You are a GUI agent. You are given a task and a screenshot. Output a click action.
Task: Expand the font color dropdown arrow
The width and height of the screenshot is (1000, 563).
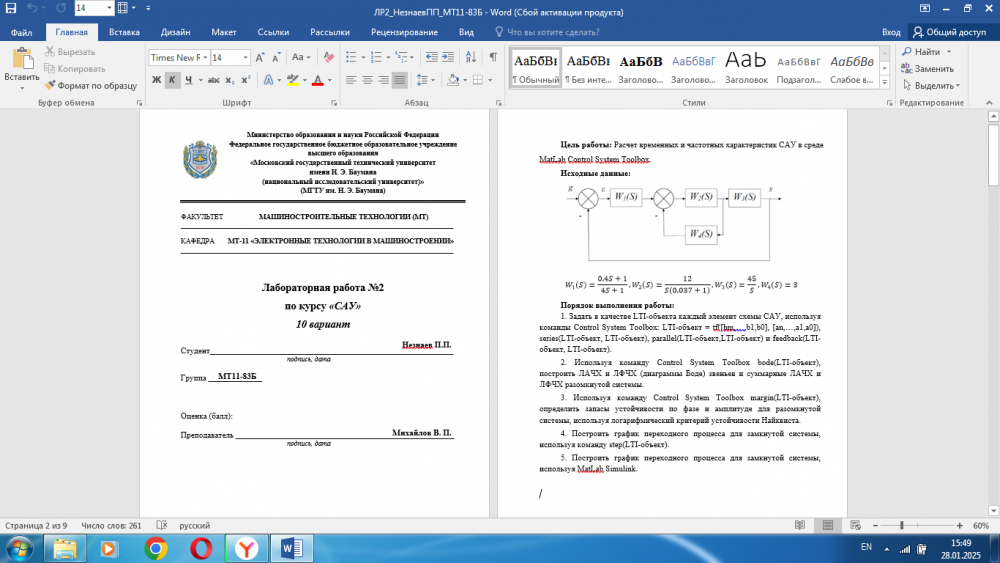point(331,80)
